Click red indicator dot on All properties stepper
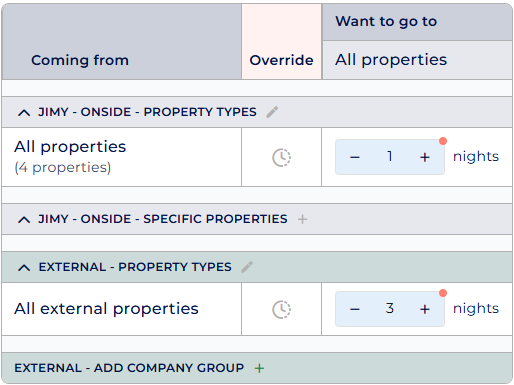This screenshot has width=514, height=385. tap(443, 141)
